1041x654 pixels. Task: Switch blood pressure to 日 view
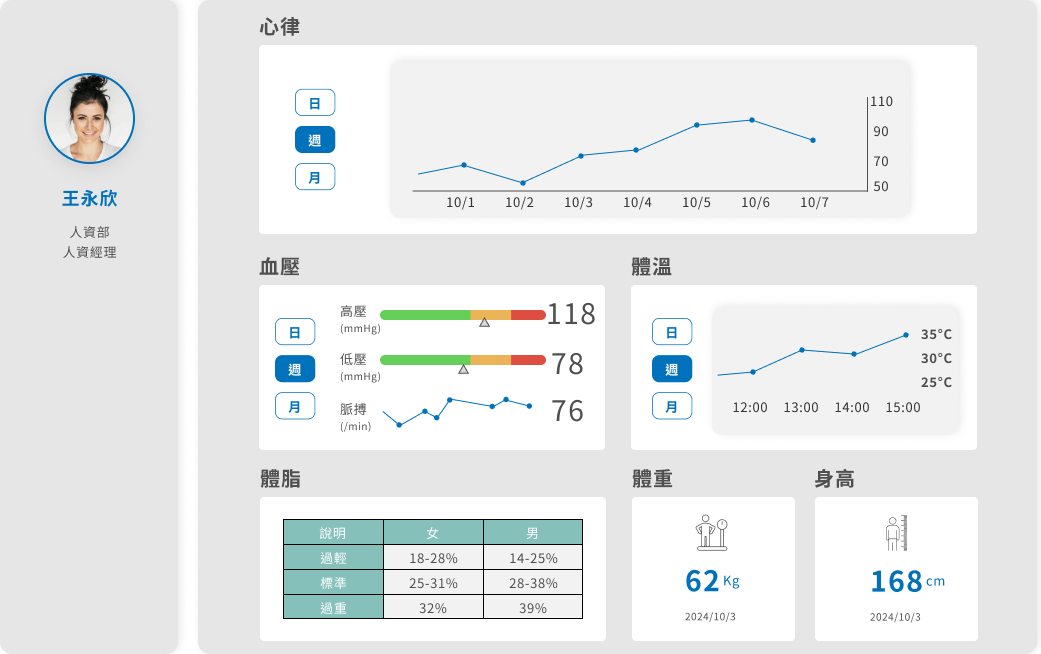point(295,332)
